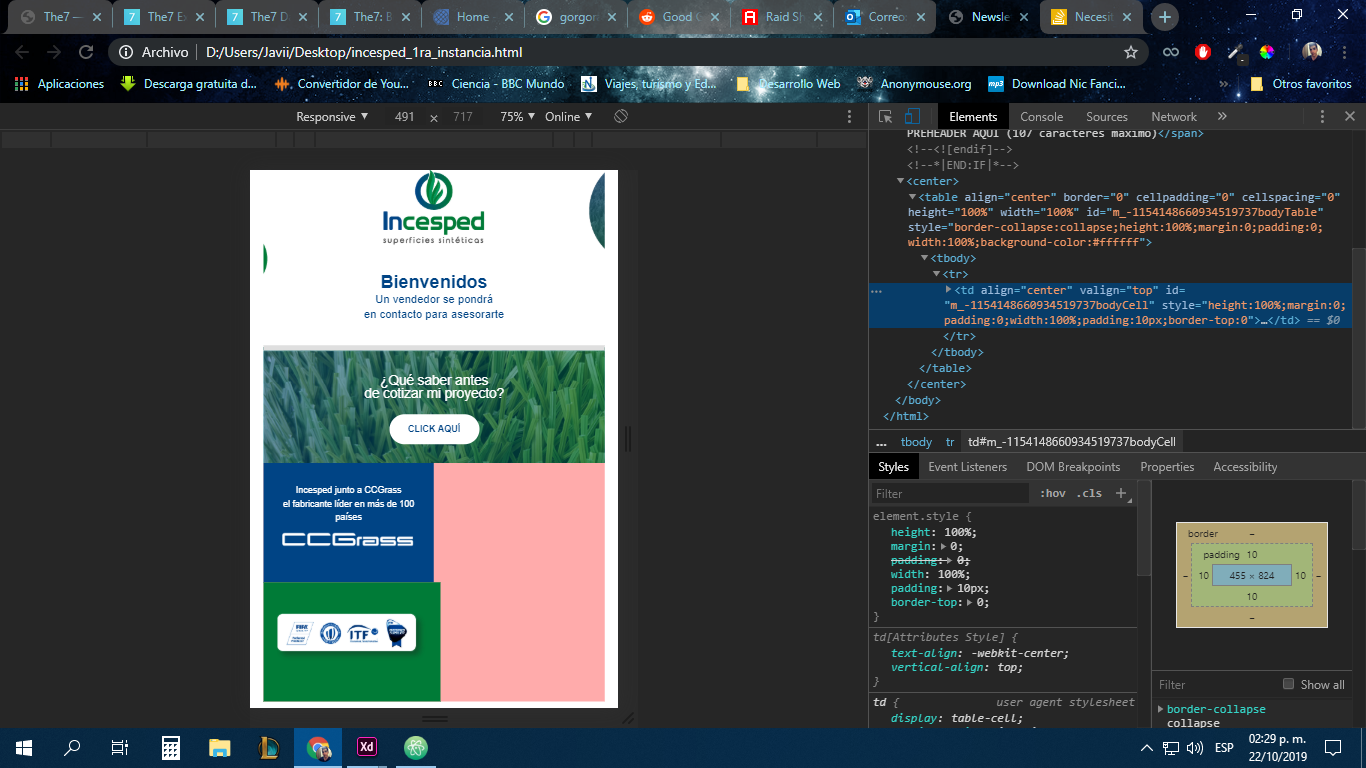Open Adobe XD from the taskbar
Viewport: 1366px width, 768px height.
[367, 747]
